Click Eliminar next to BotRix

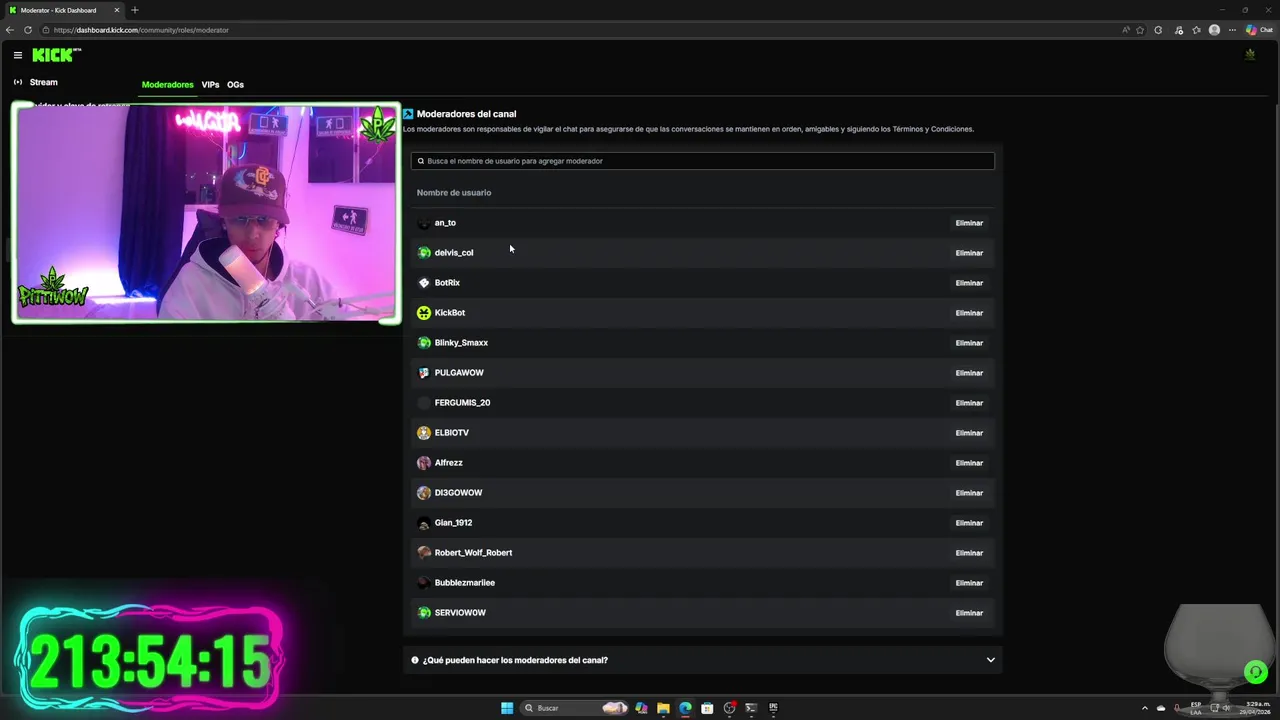[969, 283]
